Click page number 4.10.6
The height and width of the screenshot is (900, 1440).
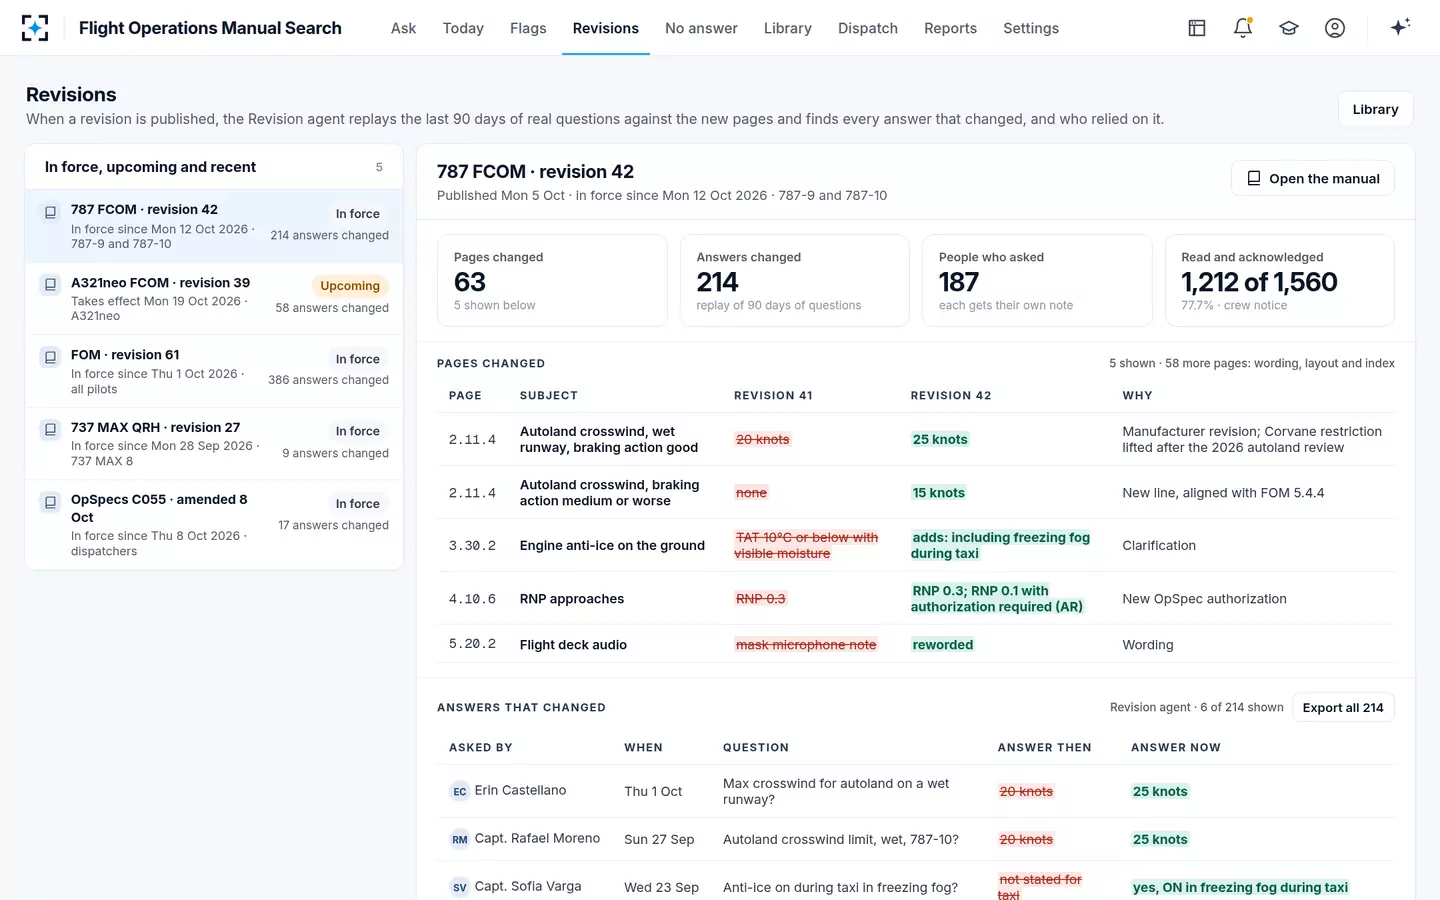(472, 599)
